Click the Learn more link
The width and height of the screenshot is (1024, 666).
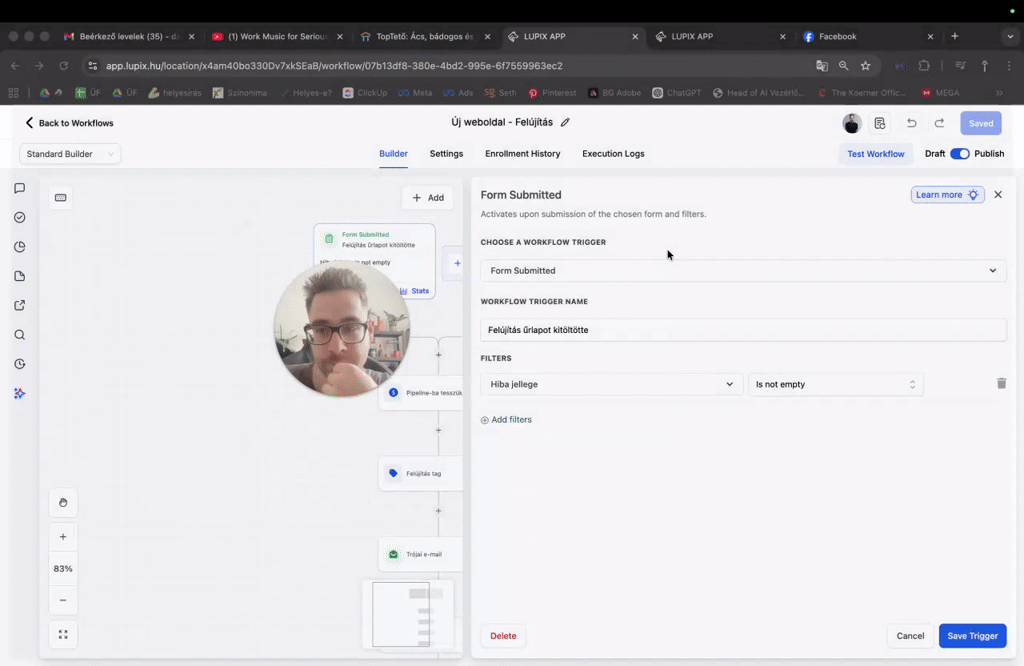[x=946, y=194]
